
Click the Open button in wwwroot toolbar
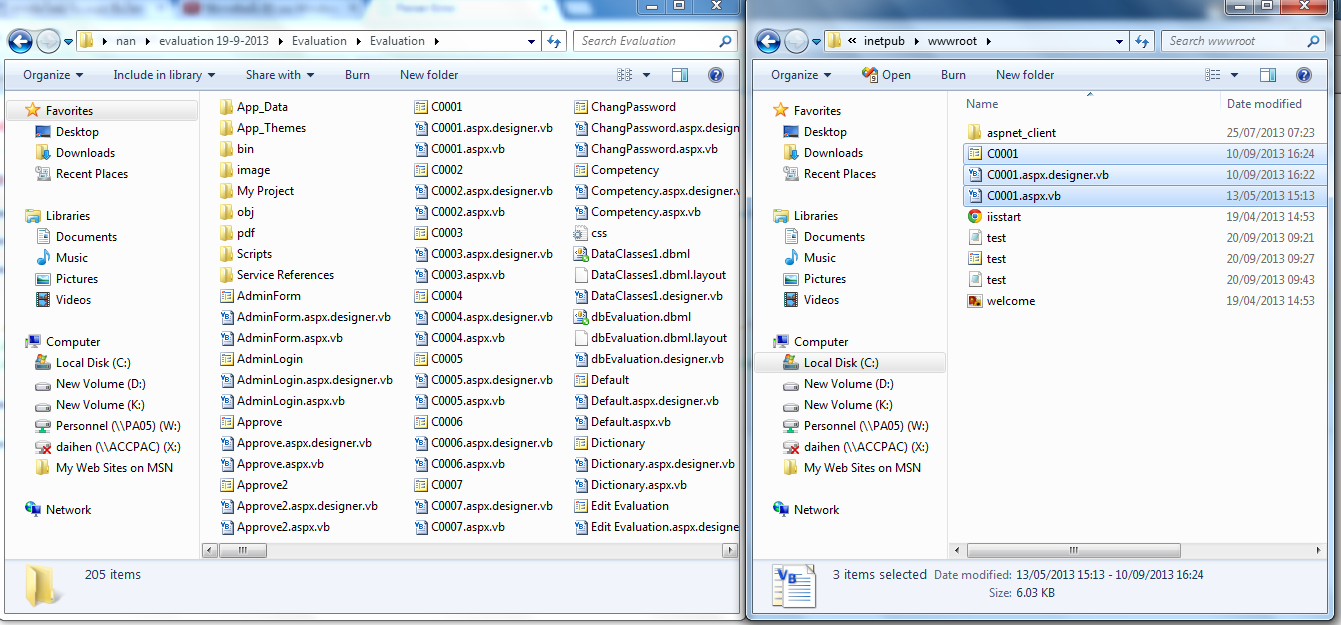coord(886,75)
